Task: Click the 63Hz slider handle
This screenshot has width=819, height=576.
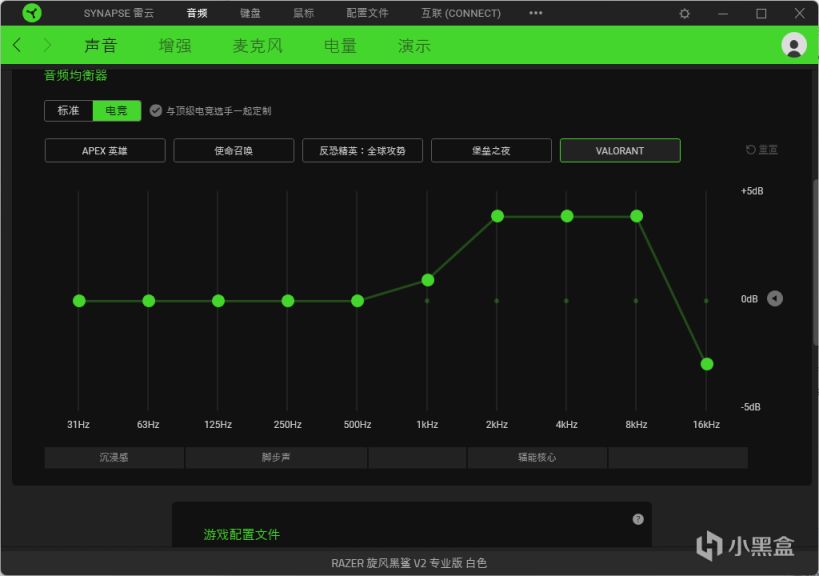Action: point(148,301)
